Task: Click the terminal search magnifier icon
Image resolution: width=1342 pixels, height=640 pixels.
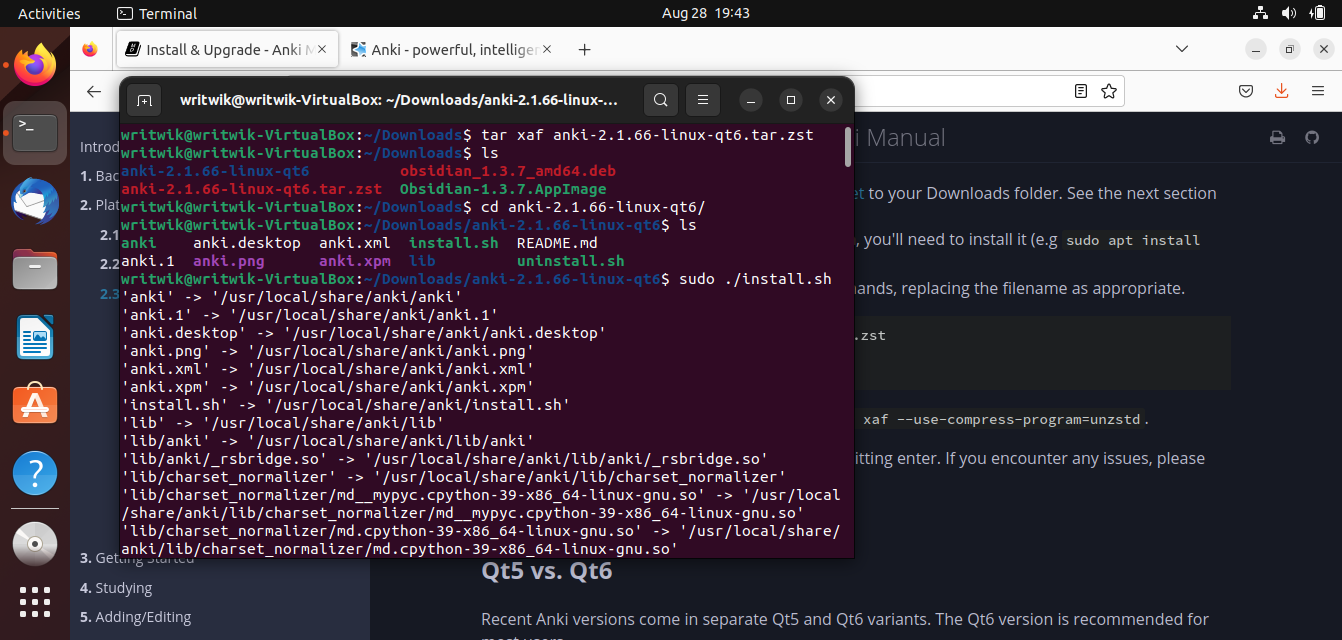Action: 660,99
